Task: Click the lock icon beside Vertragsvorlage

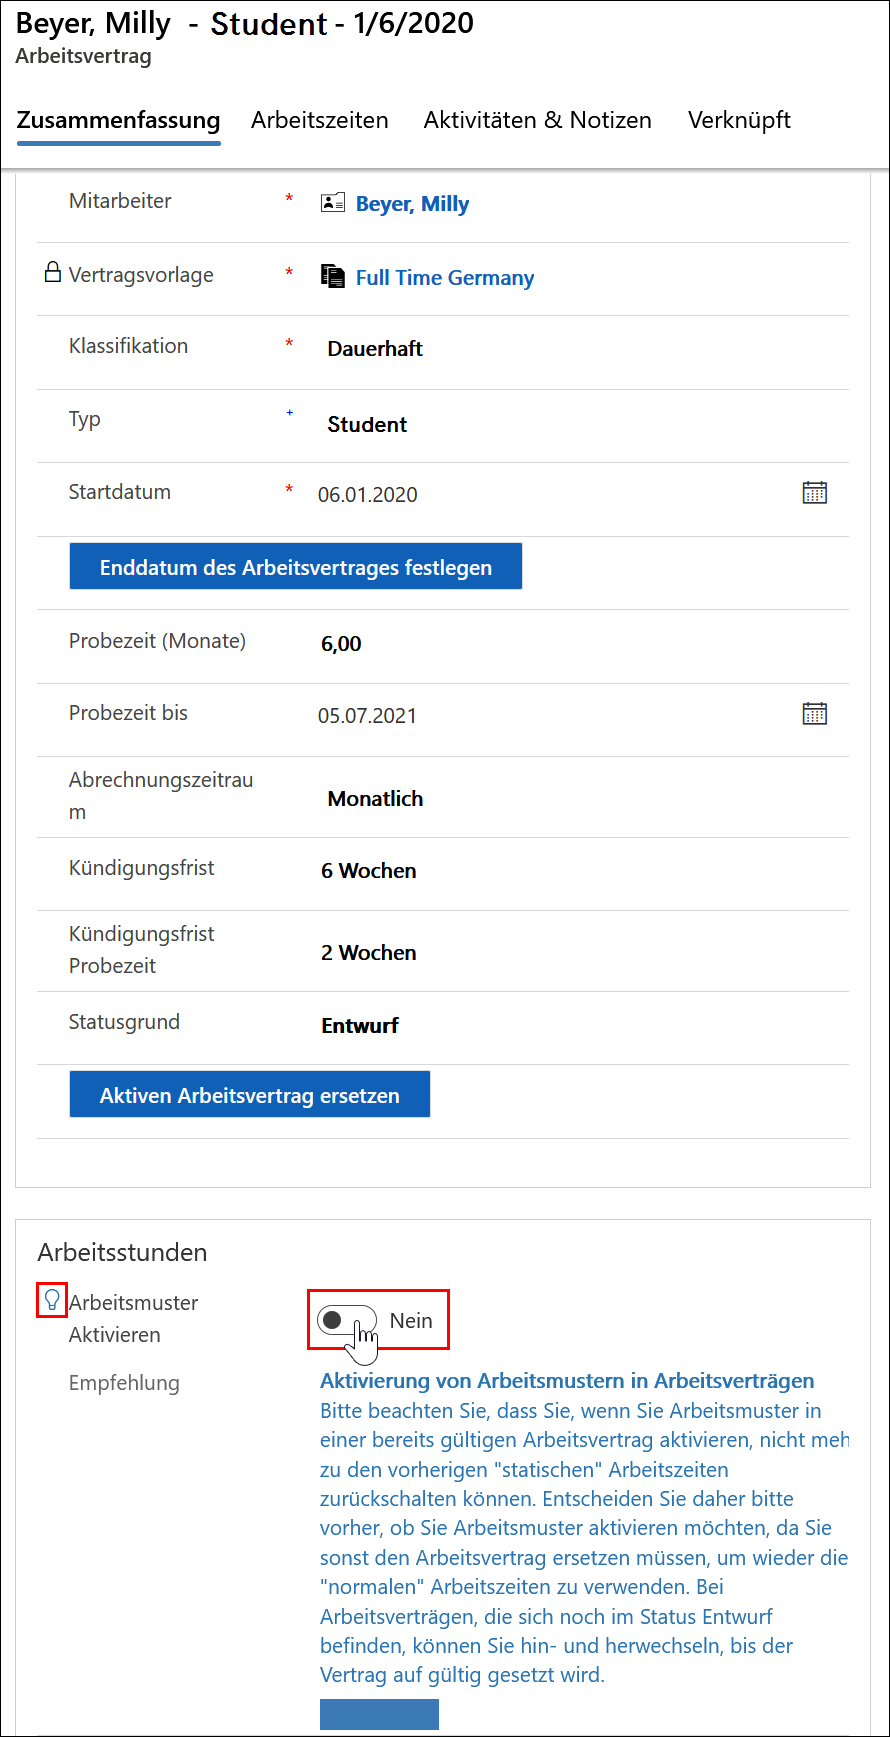Action: [53, 272]
